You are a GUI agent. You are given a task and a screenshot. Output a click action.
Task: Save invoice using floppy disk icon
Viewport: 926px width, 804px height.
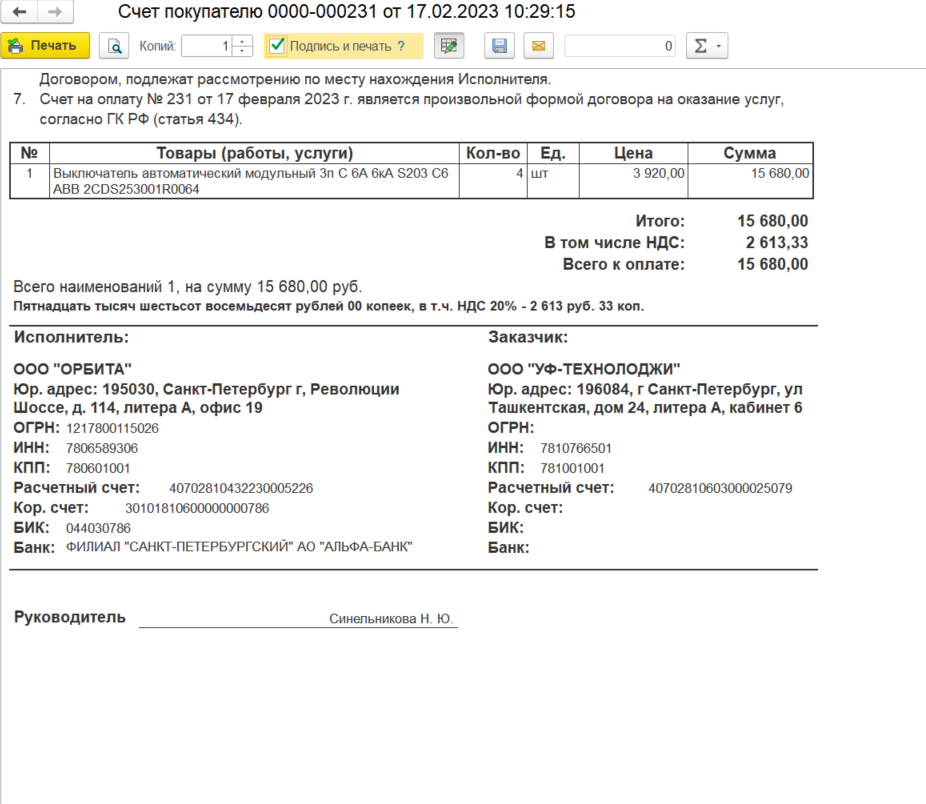pyautogui.click(x=500, y=46)
